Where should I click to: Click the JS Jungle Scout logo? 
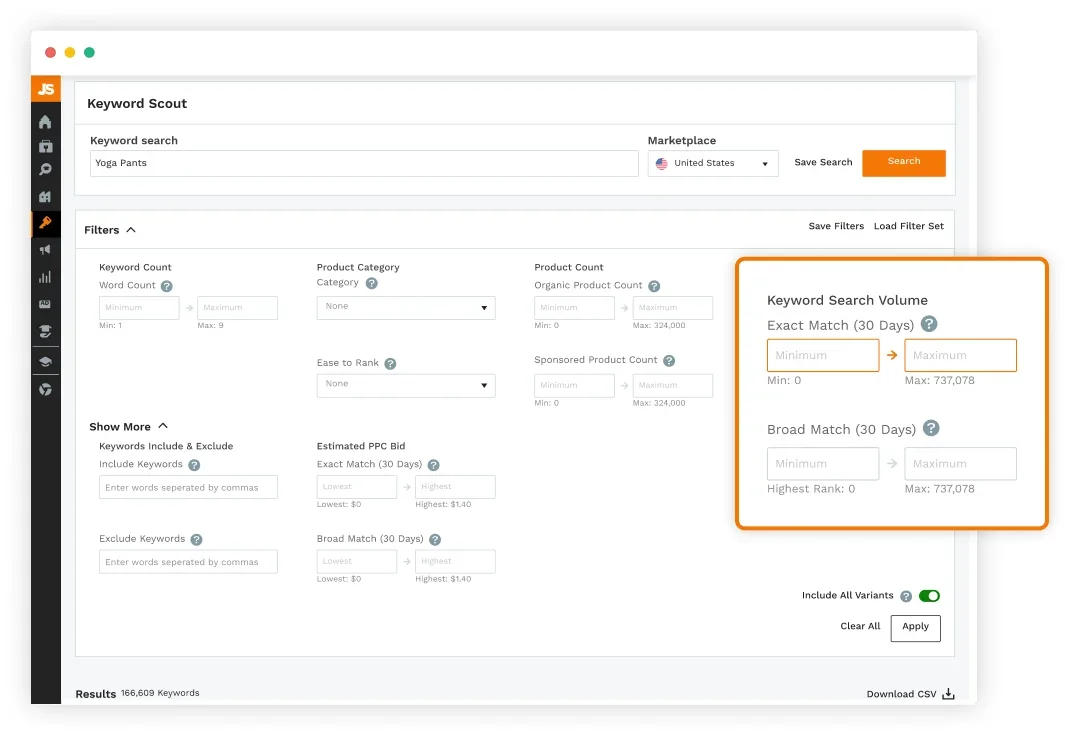pyautogui.click(x=46, y=89)
